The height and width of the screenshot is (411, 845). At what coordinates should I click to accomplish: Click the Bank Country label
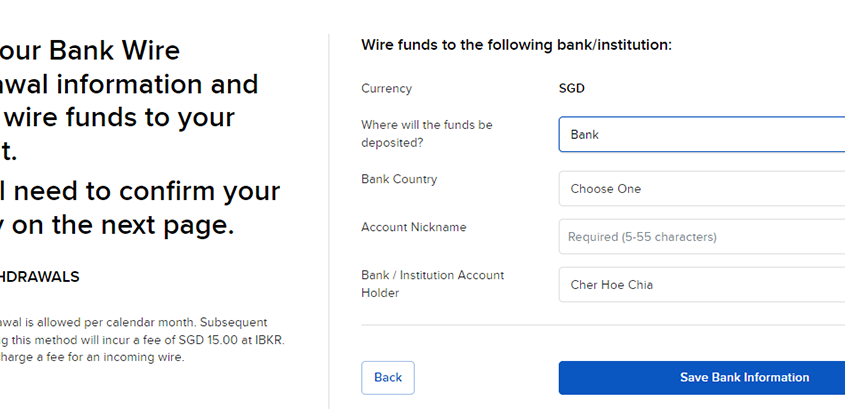click(x=399, y=179)
